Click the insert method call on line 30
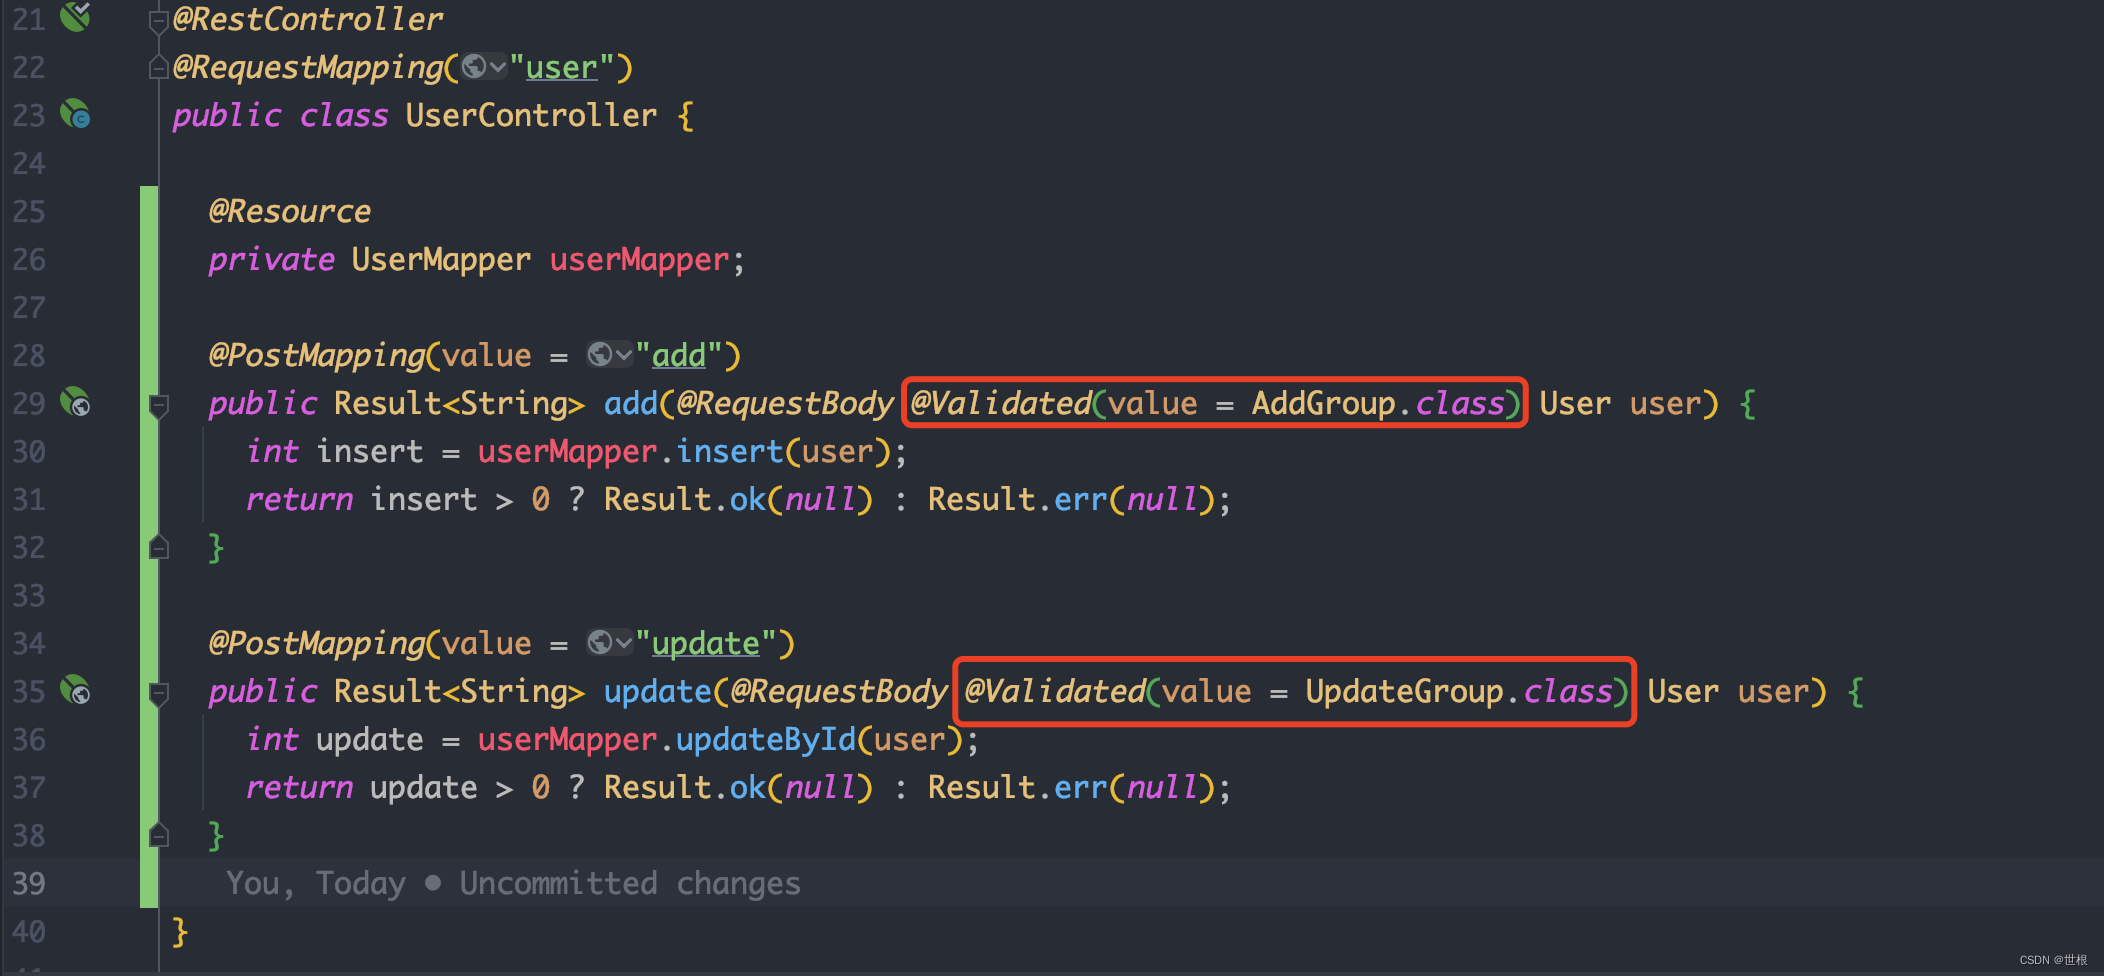Image resolution: width=2104 pixels, height=976 pixels. 730,452
